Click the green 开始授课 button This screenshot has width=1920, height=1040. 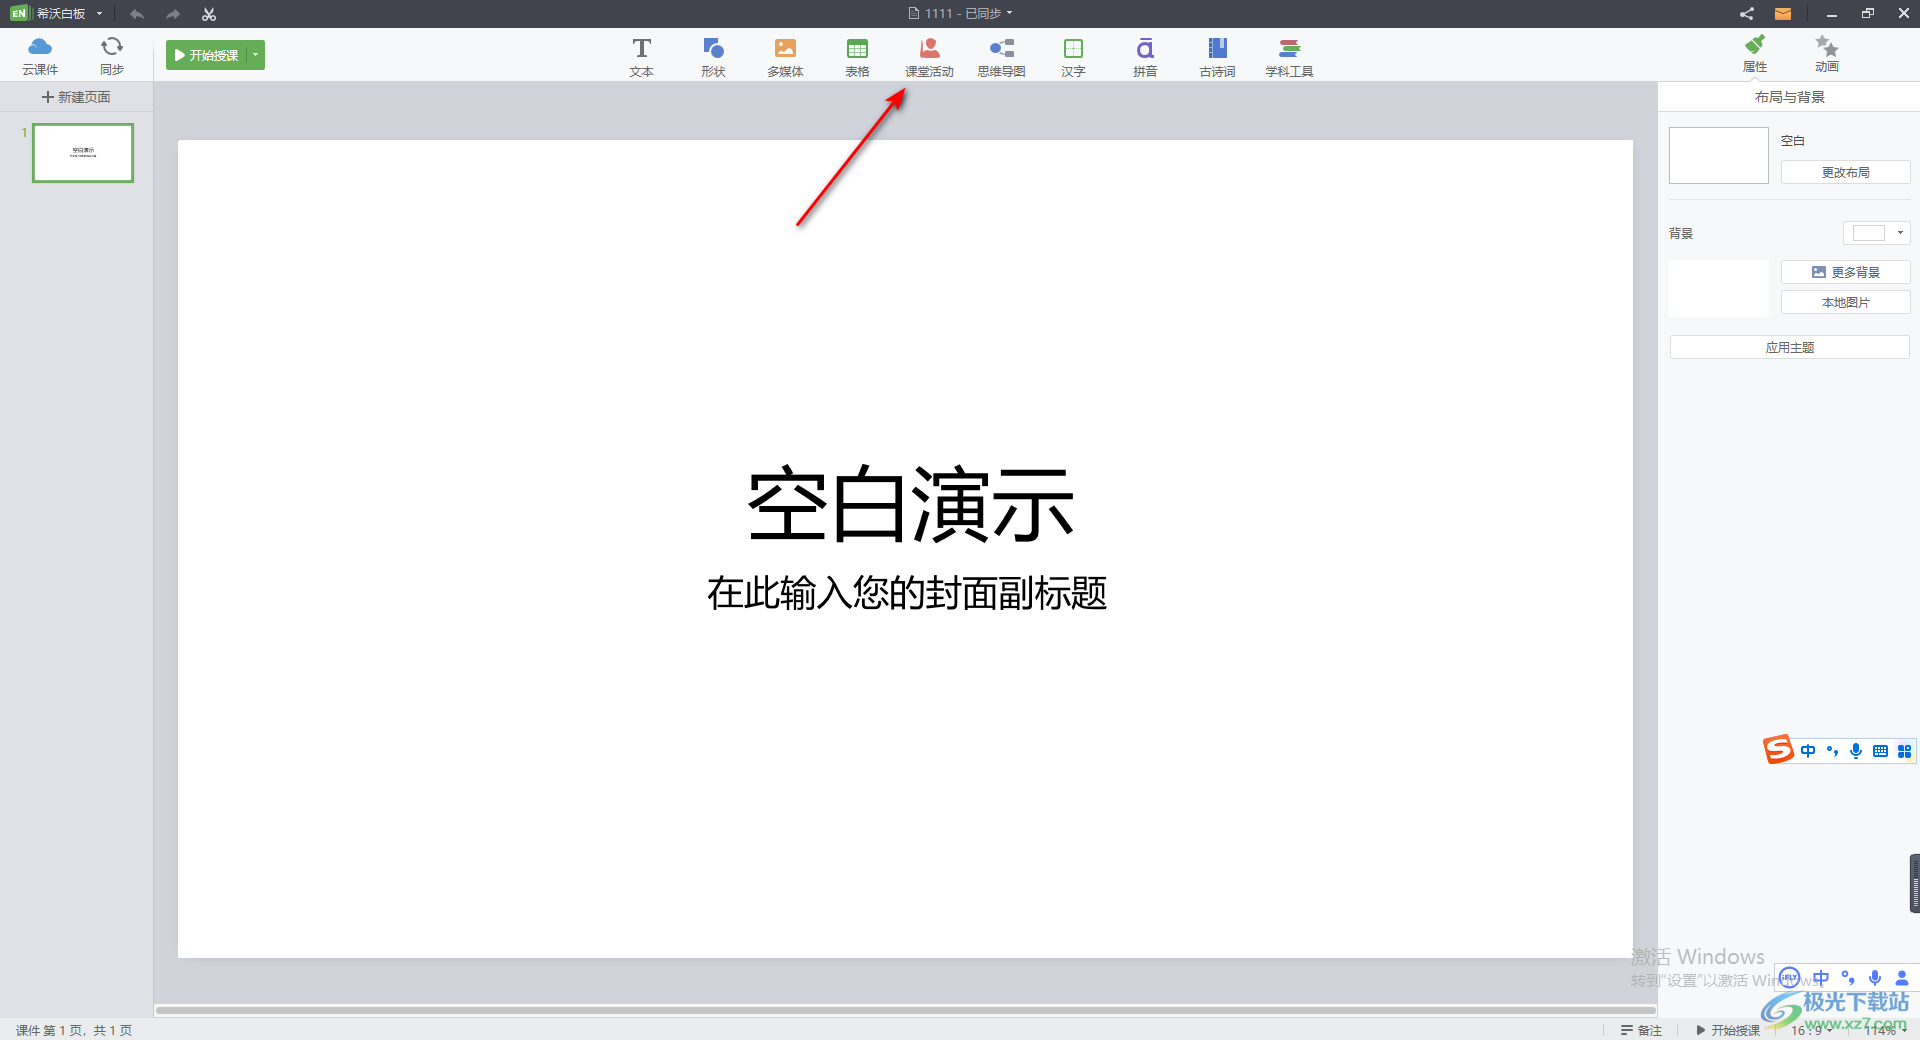[x=207, y=55]
